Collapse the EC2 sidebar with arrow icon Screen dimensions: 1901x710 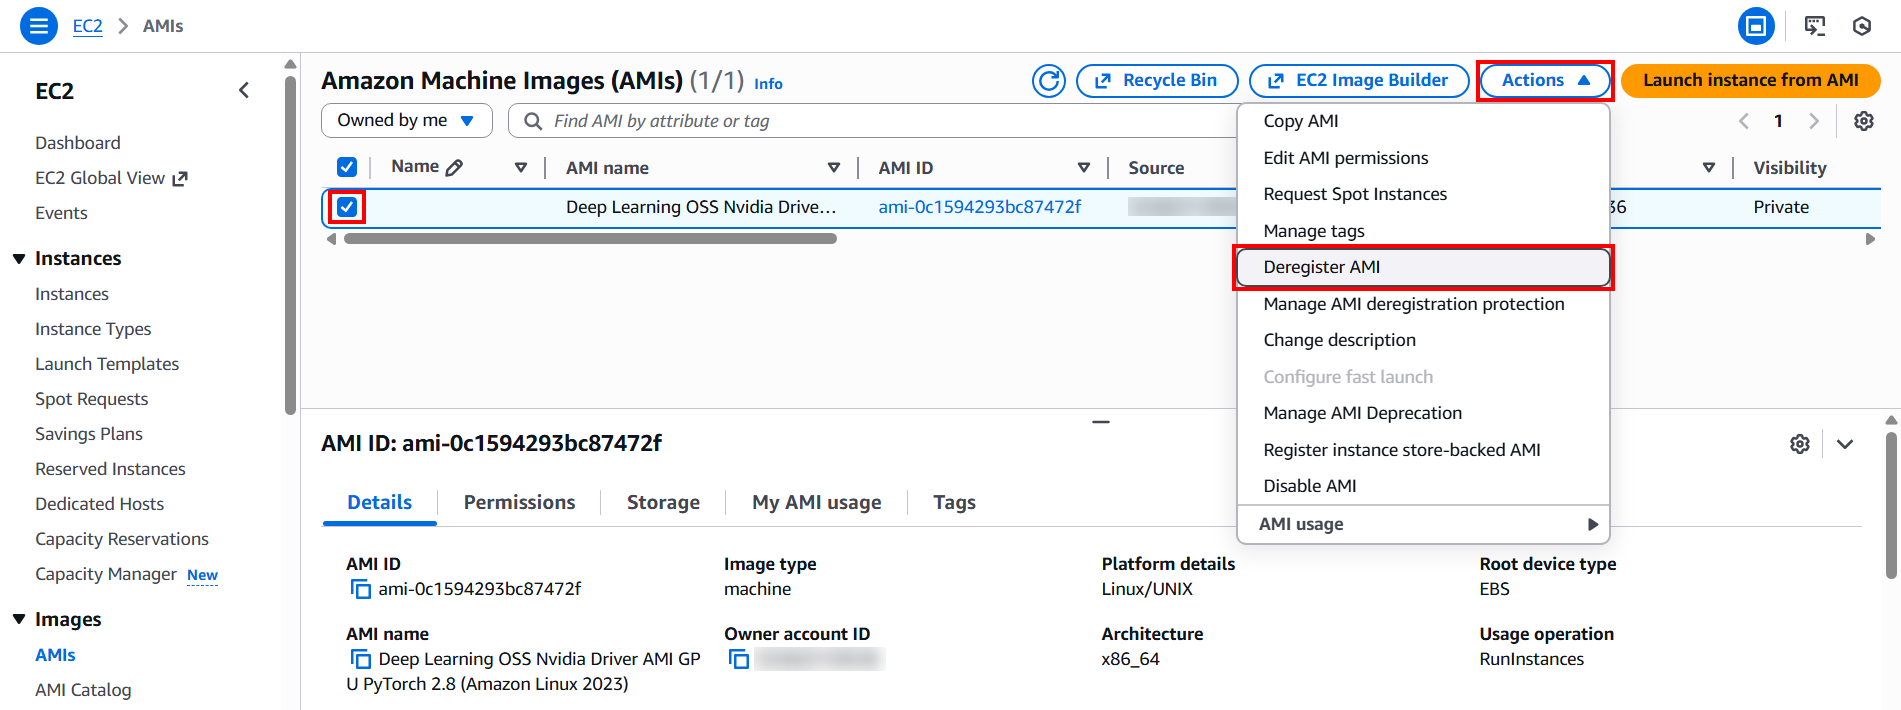pos(244,91)
